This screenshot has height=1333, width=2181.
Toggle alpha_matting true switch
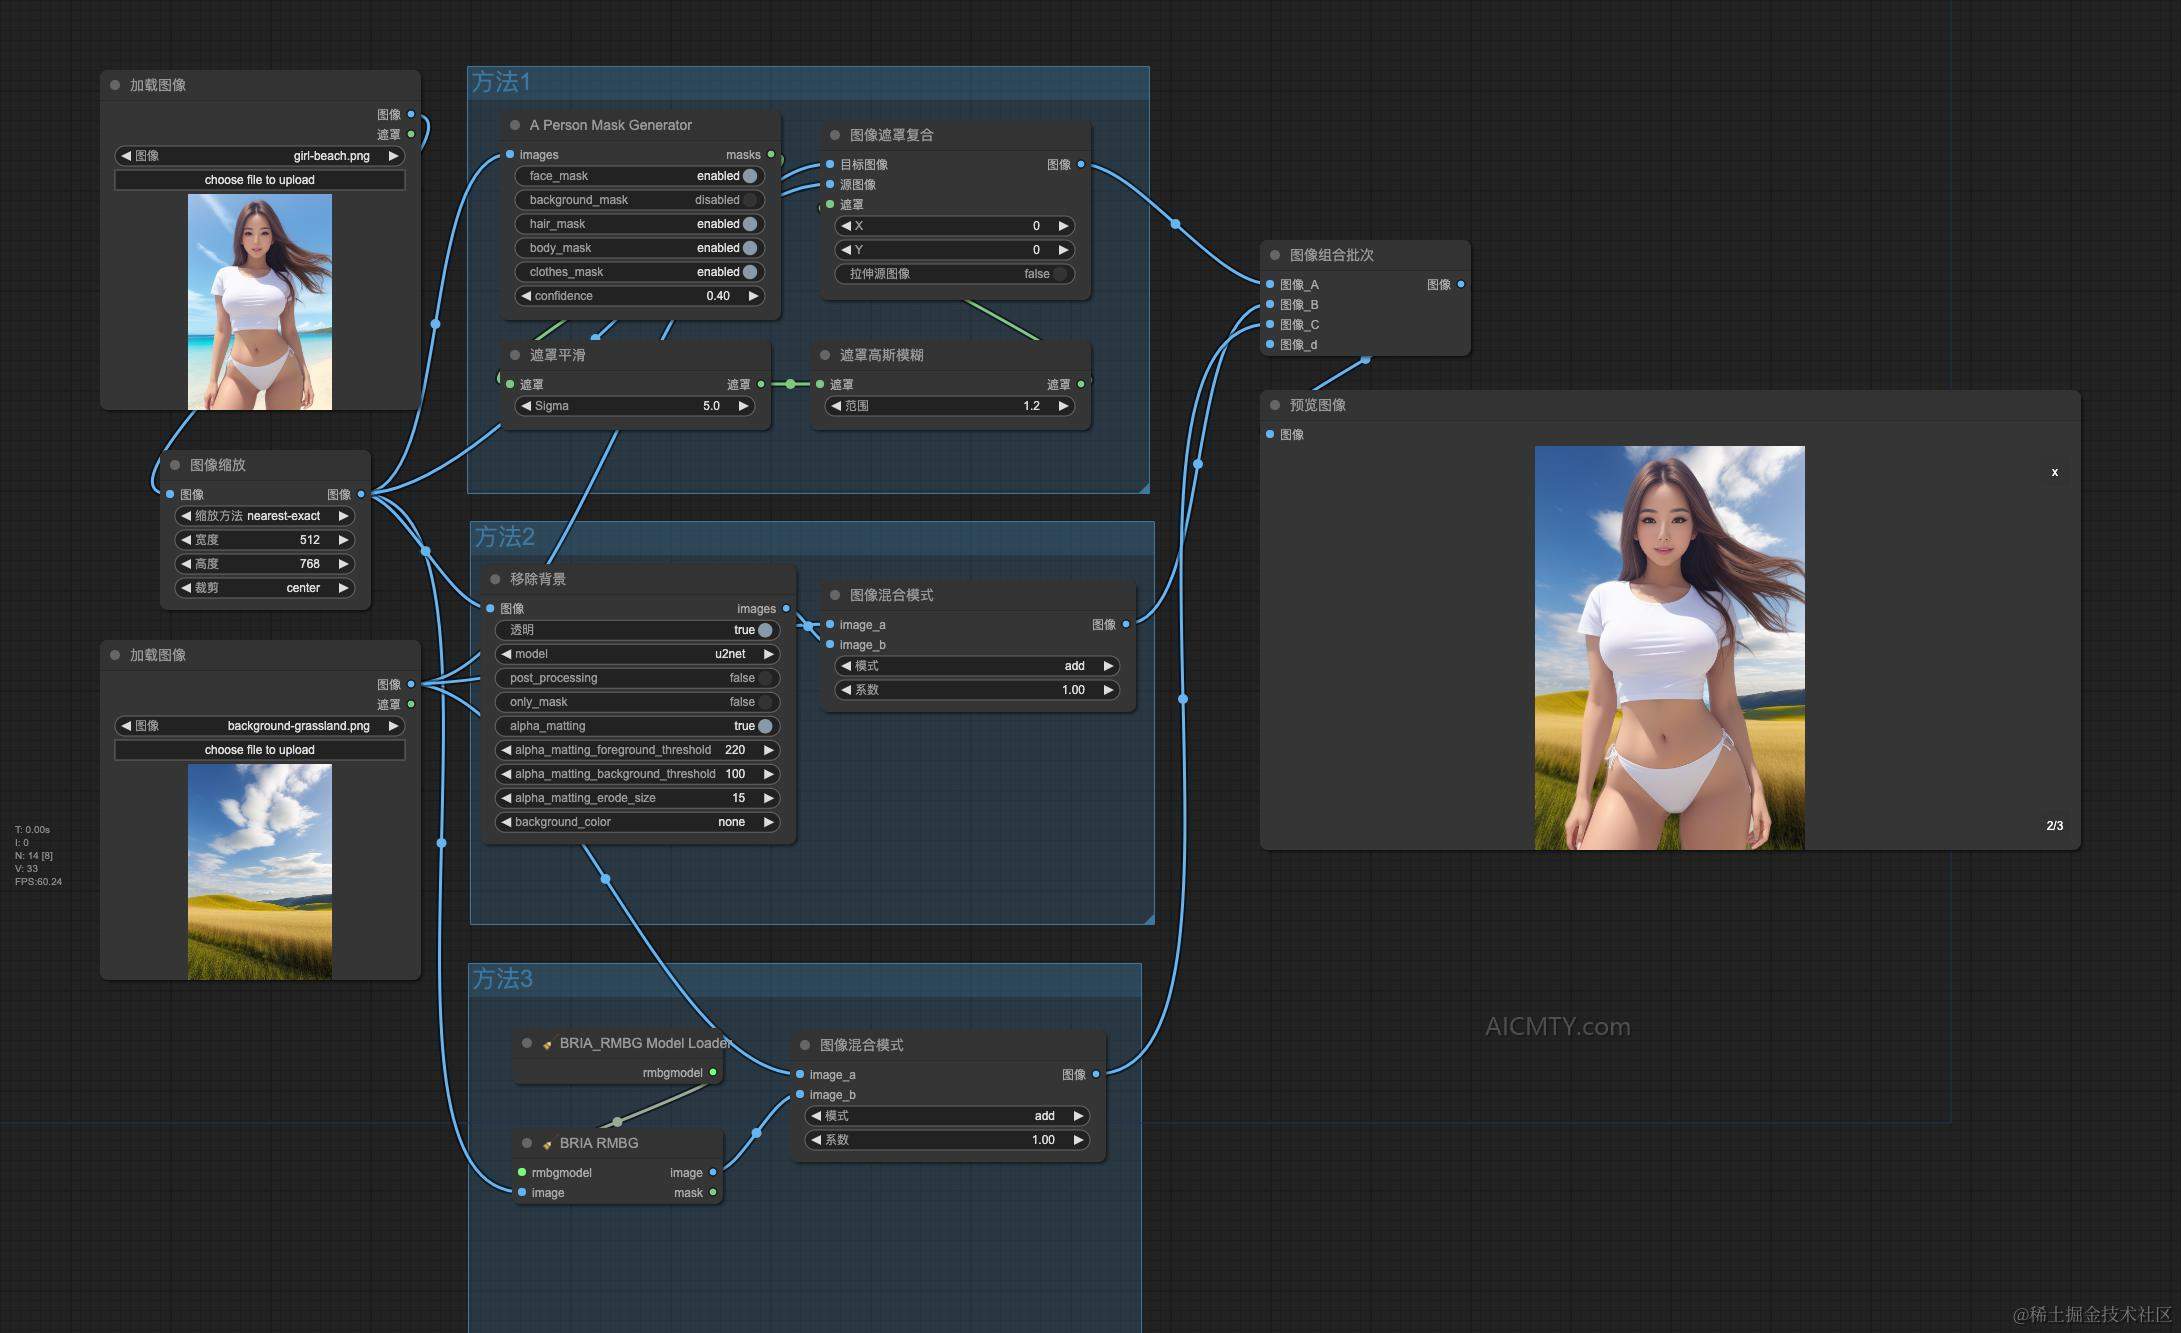(765, 726)
